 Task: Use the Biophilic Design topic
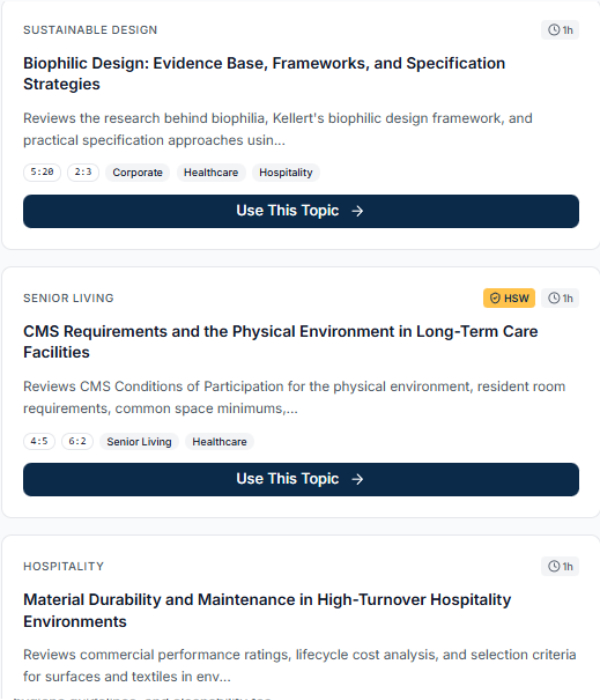click(x=300, y=211)
